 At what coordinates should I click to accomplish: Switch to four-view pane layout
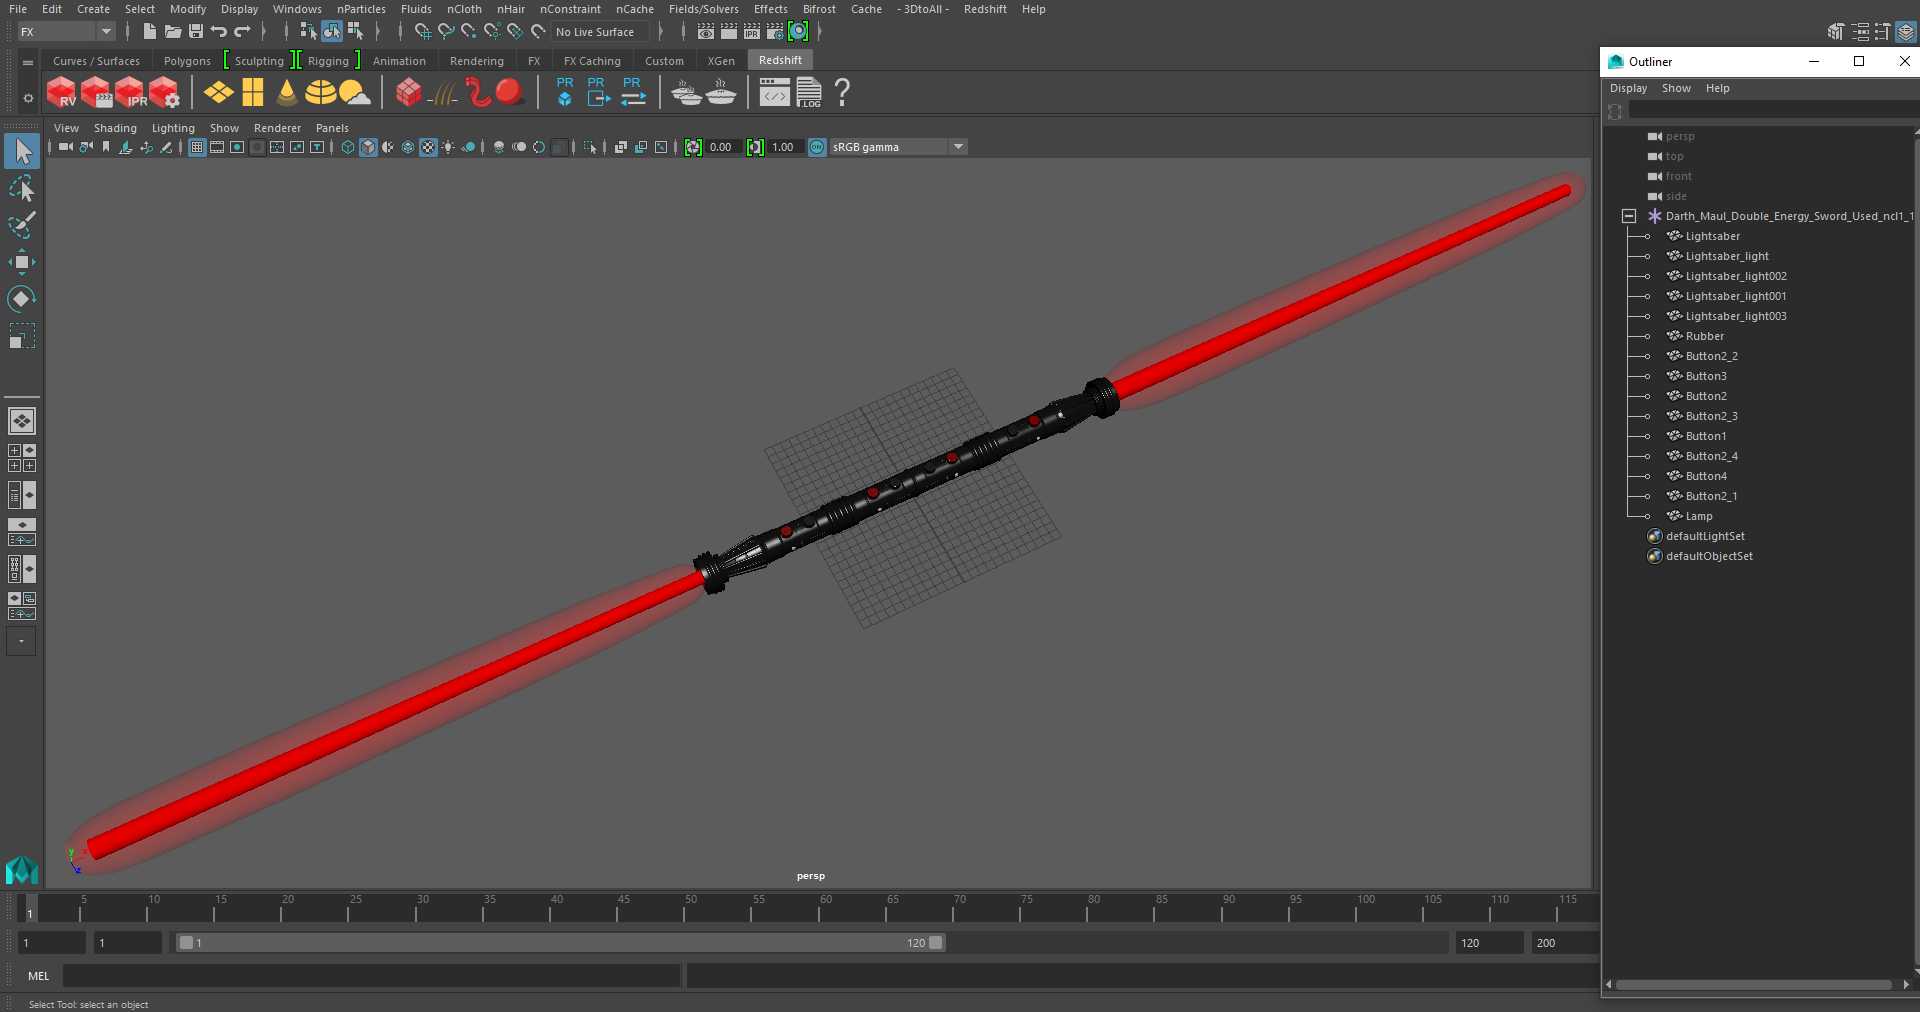tap(22, 458)
